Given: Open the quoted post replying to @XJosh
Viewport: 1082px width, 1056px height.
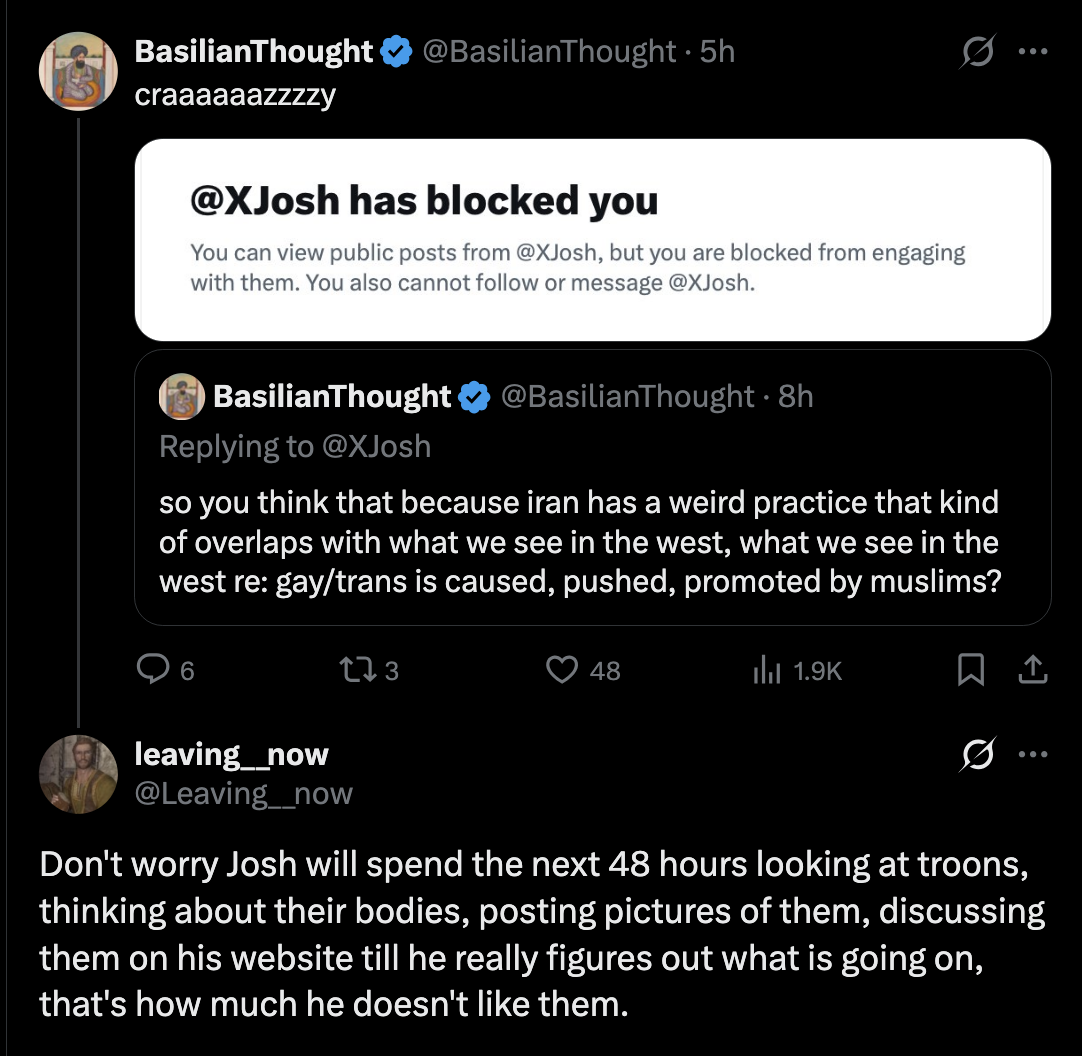Looking at the screenshot, I should [593, 487].
